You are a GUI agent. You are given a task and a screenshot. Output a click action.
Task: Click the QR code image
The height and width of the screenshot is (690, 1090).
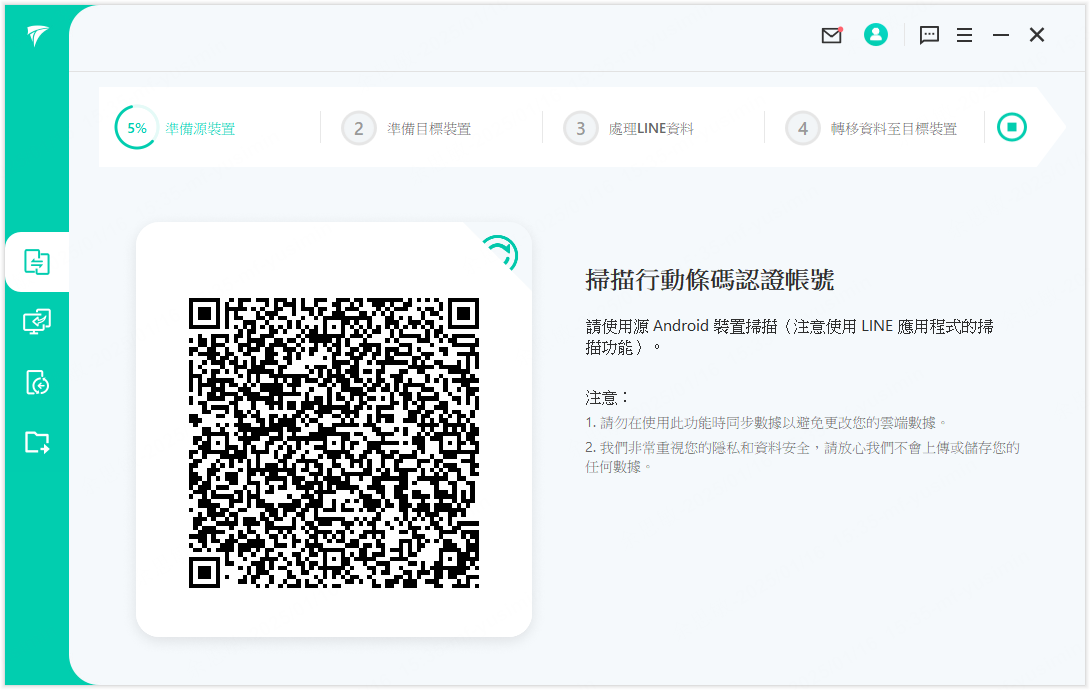(x=334, y=443)
